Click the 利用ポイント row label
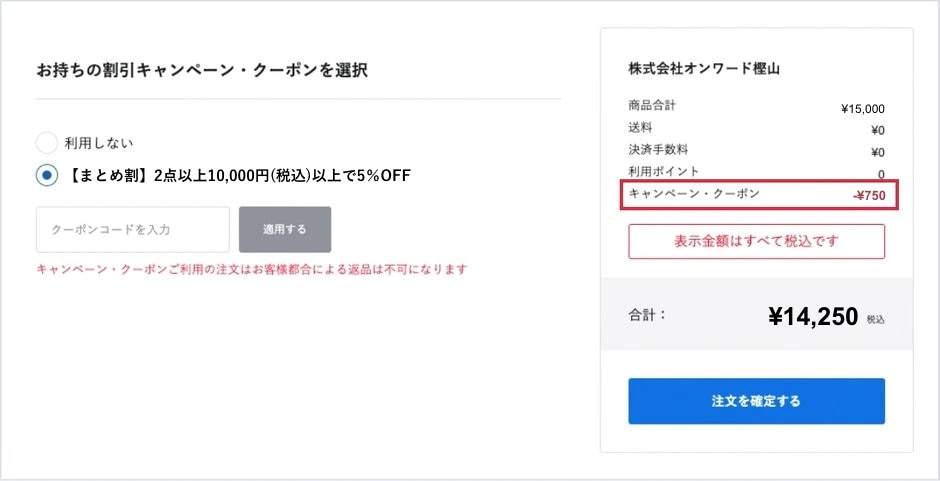 [x=663, y=172]
